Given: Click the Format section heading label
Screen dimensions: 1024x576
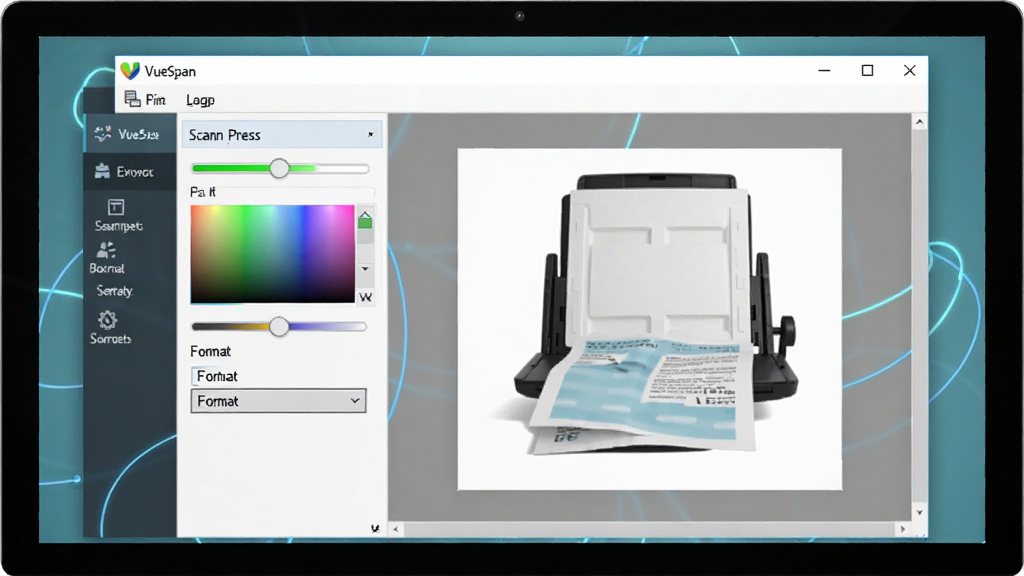Looking at the screenshot, I should point(210,351).
